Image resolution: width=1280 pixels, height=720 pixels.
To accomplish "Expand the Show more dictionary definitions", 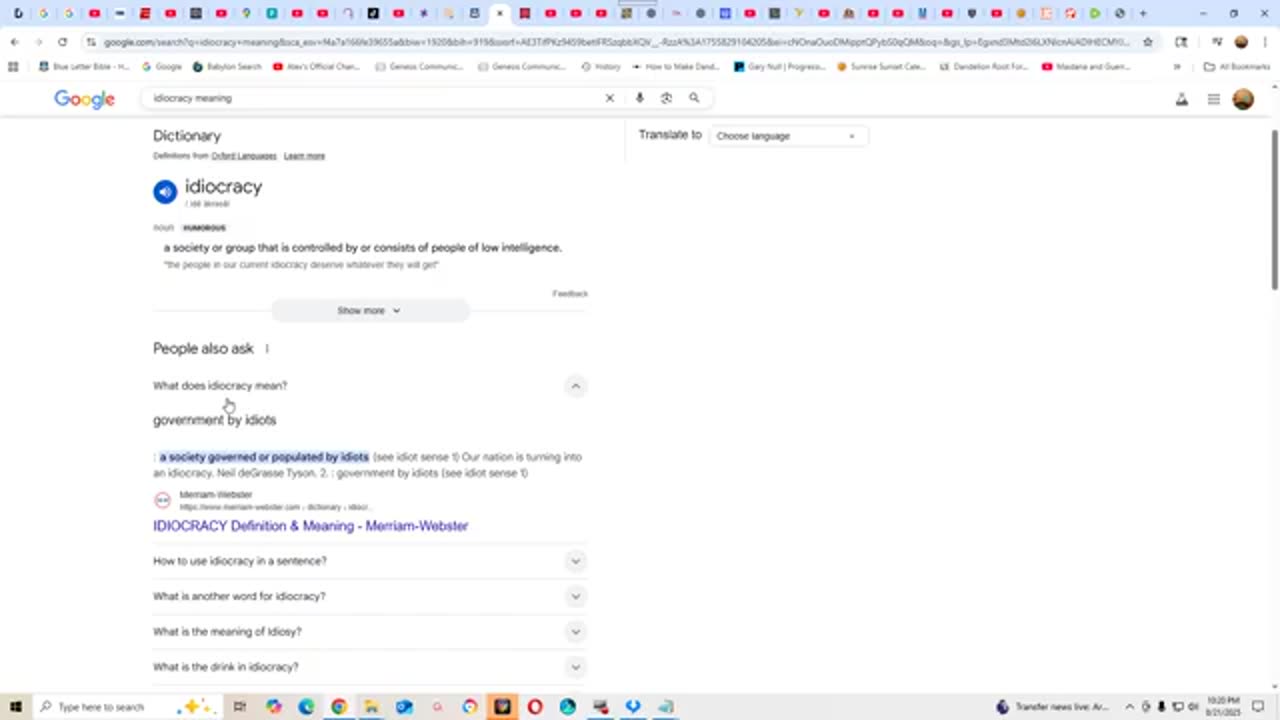I will 369,310.
